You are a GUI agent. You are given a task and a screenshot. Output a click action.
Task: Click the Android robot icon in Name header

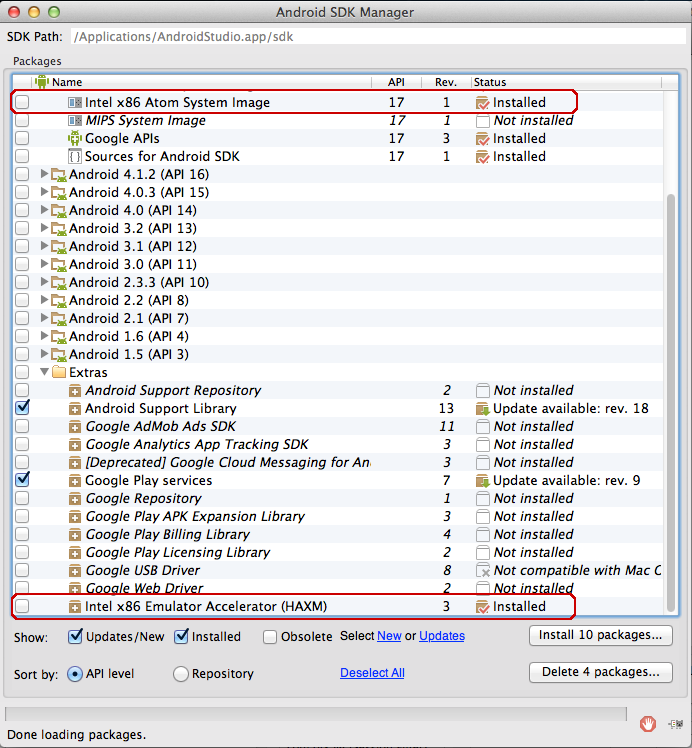click(42, 82)
